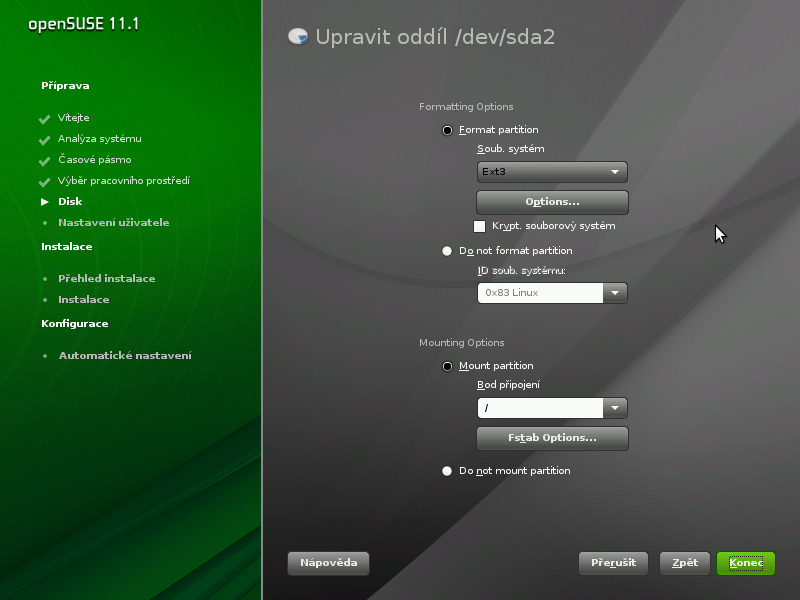Click the Instalace step under Instalace heading
This screenshot has height=600, width=800.
pos(84,299)
